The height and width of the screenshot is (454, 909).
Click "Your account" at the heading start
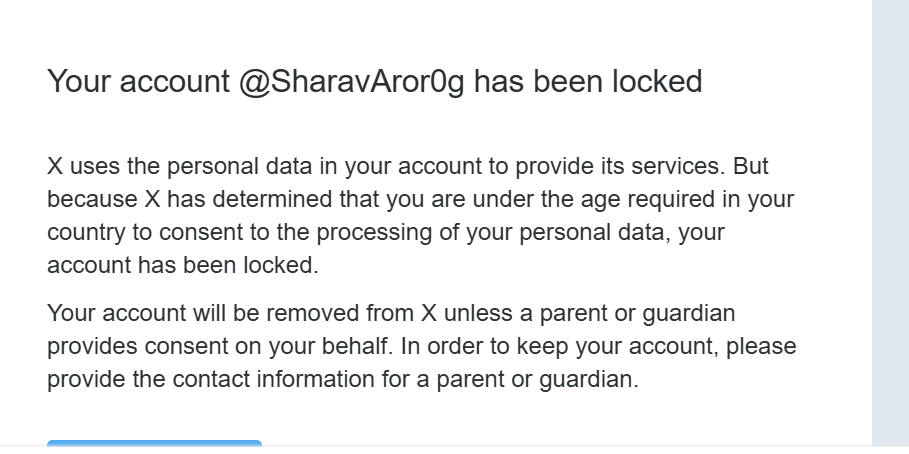click(138, 81)
